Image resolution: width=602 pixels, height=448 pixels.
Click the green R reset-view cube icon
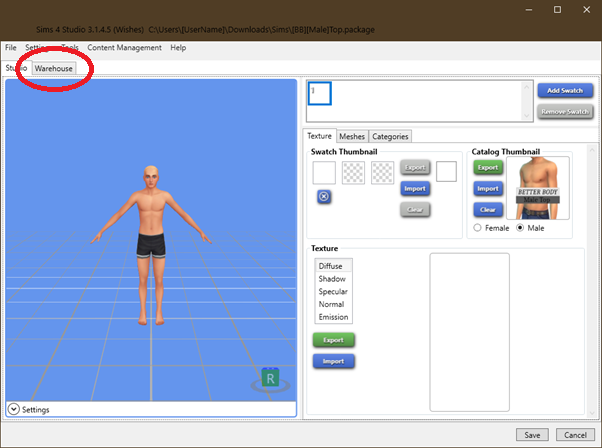[x=270, y=378]
